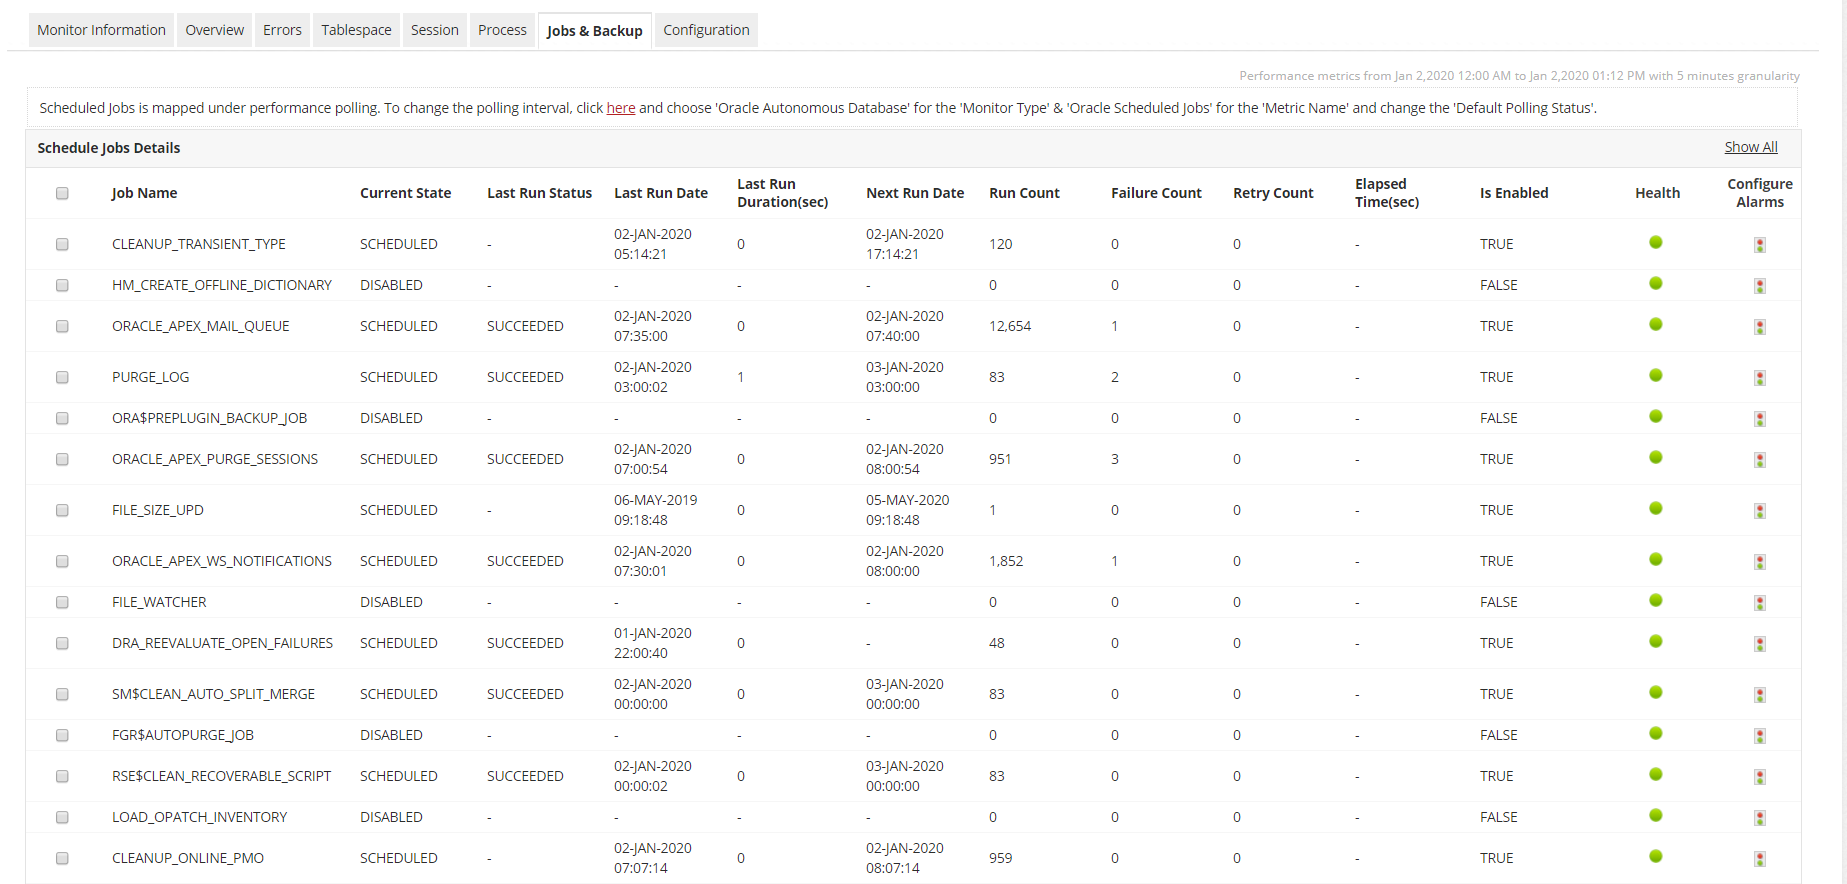The image size is (1847, 884).
Task: Click the Run Count column header
Action: pyautogui.click(x=1024, y=193)
